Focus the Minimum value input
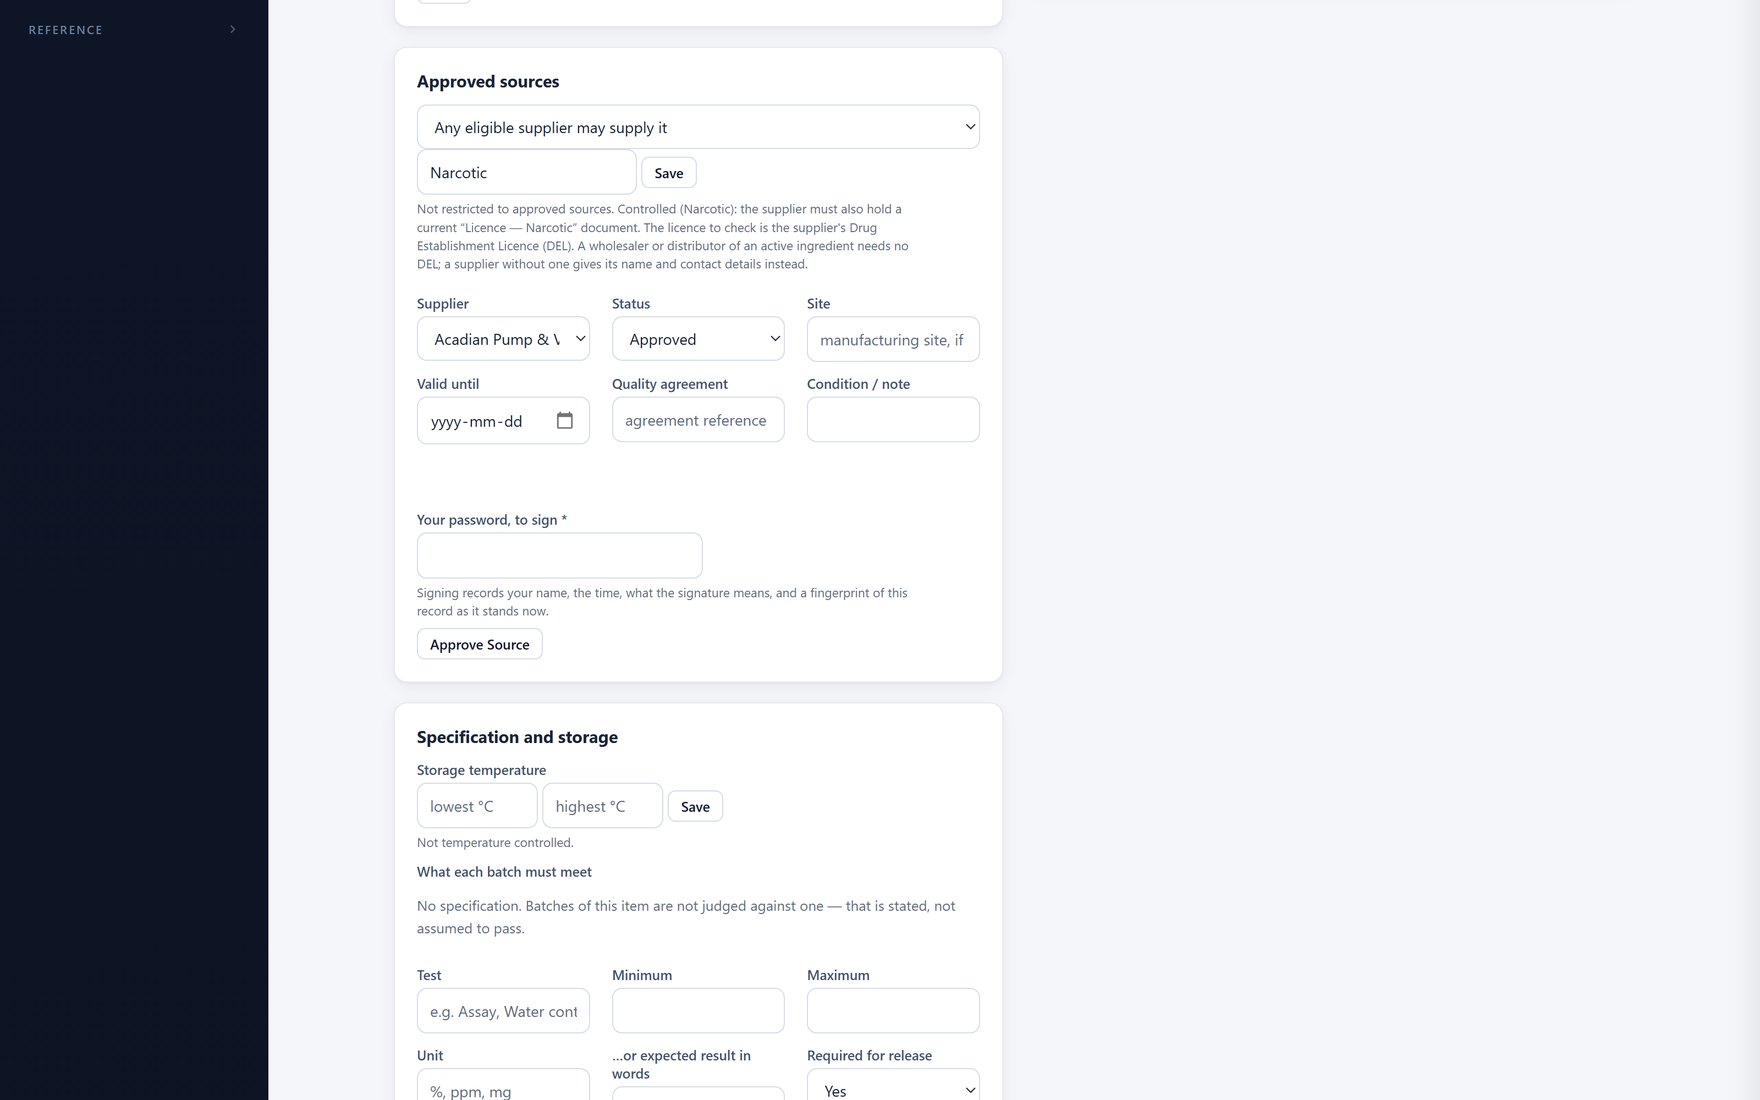Image resolution: width=1760 pixels, height=1100 pixels. click(698, 1011)
